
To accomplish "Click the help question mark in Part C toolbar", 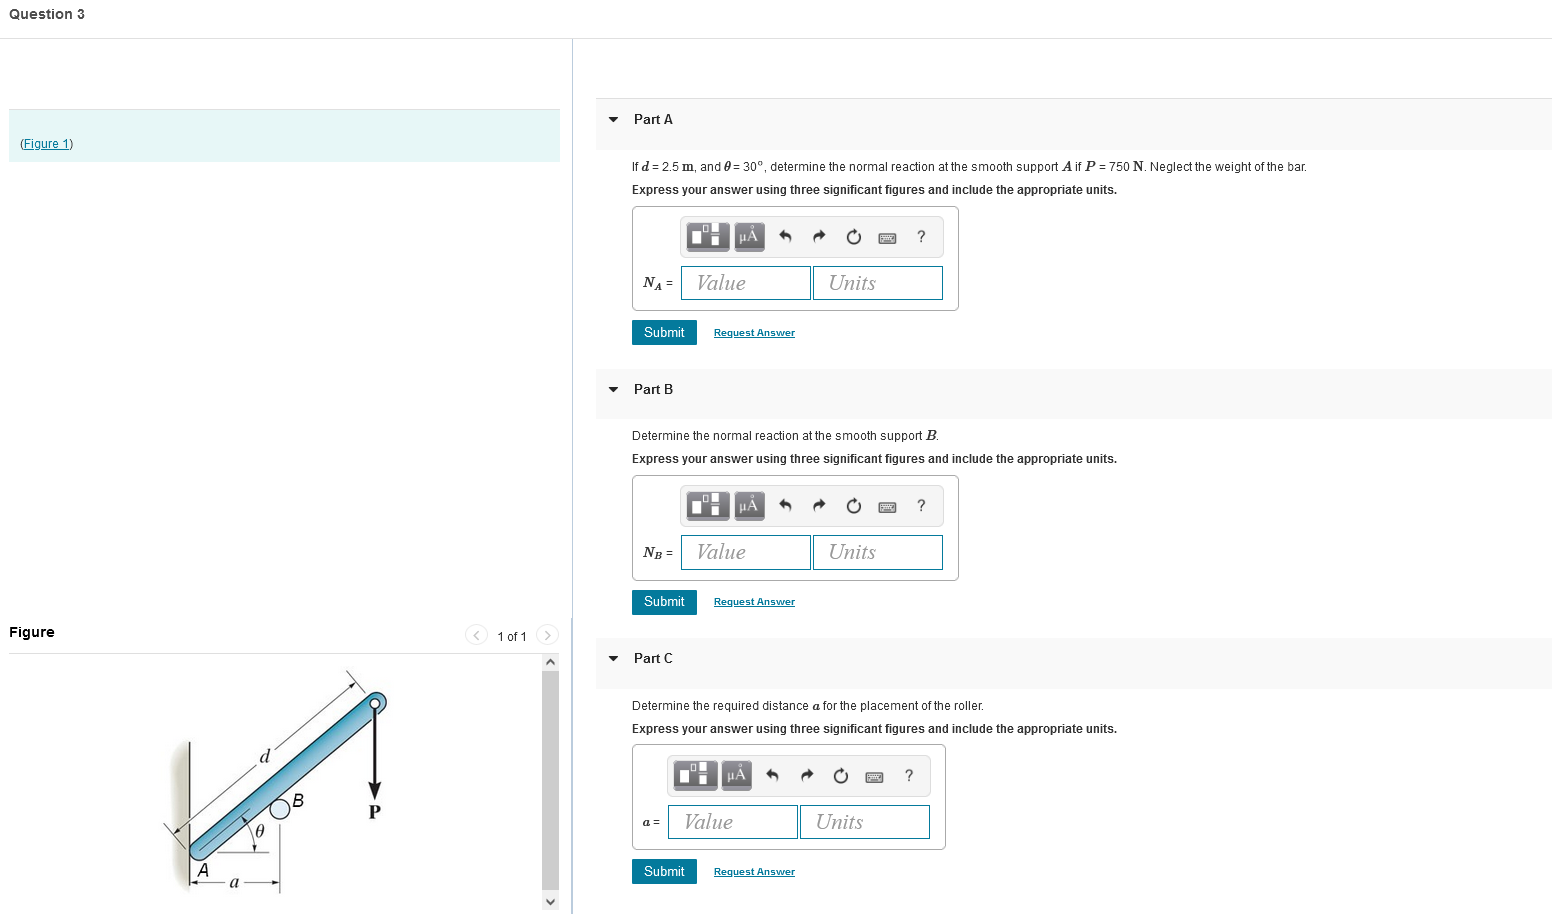I will pos(908,776).
